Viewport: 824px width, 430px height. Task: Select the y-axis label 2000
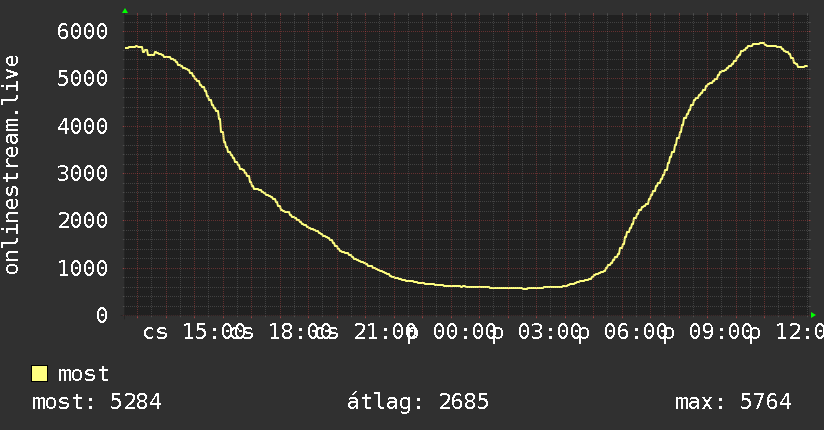pyautogui.click(x=83, y=221)
